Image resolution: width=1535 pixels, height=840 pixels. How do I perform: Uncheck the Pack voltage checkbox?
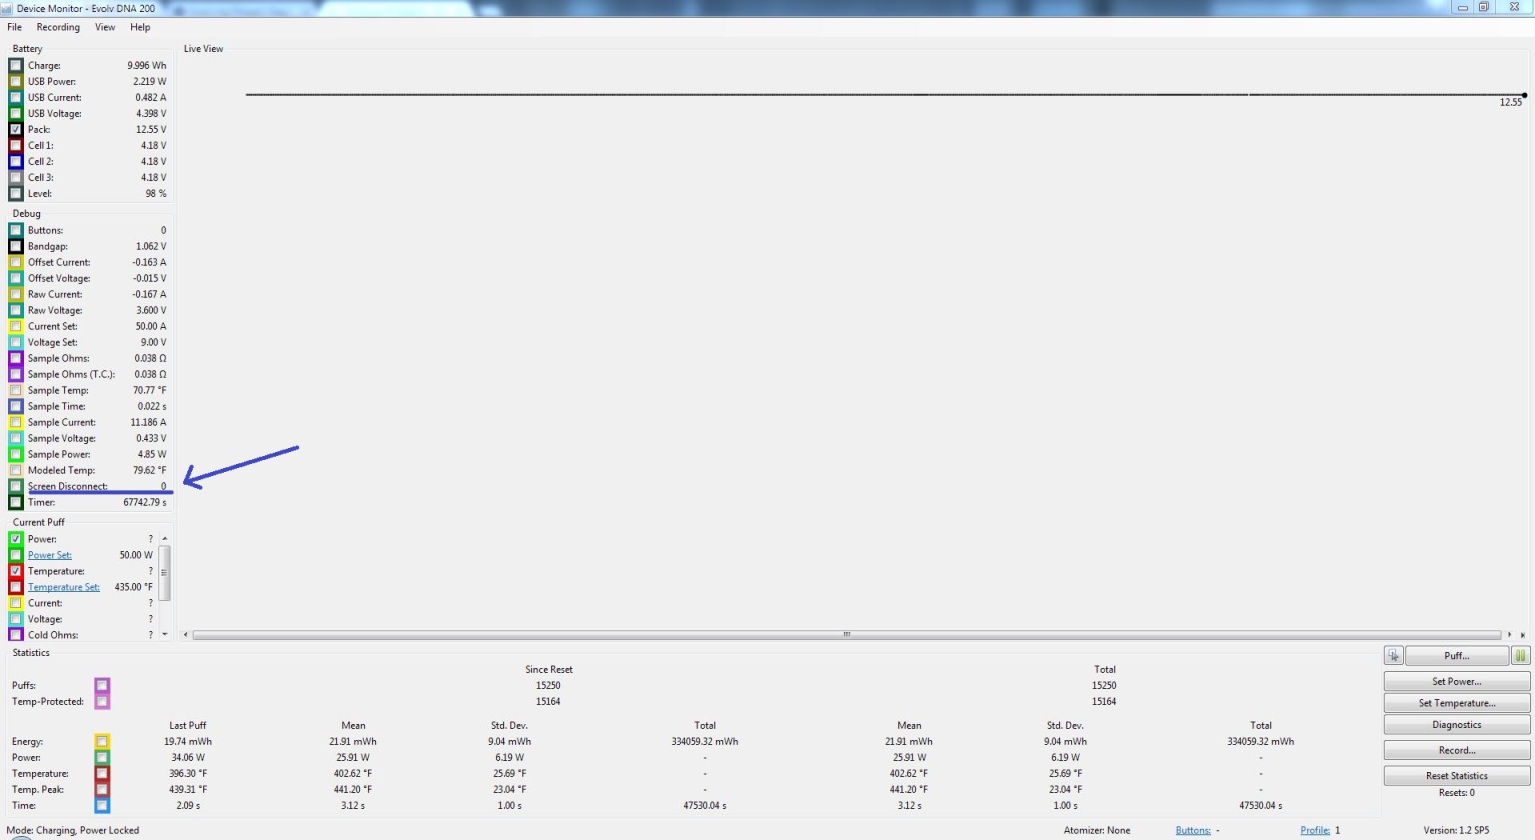click(x=16, y=130)
